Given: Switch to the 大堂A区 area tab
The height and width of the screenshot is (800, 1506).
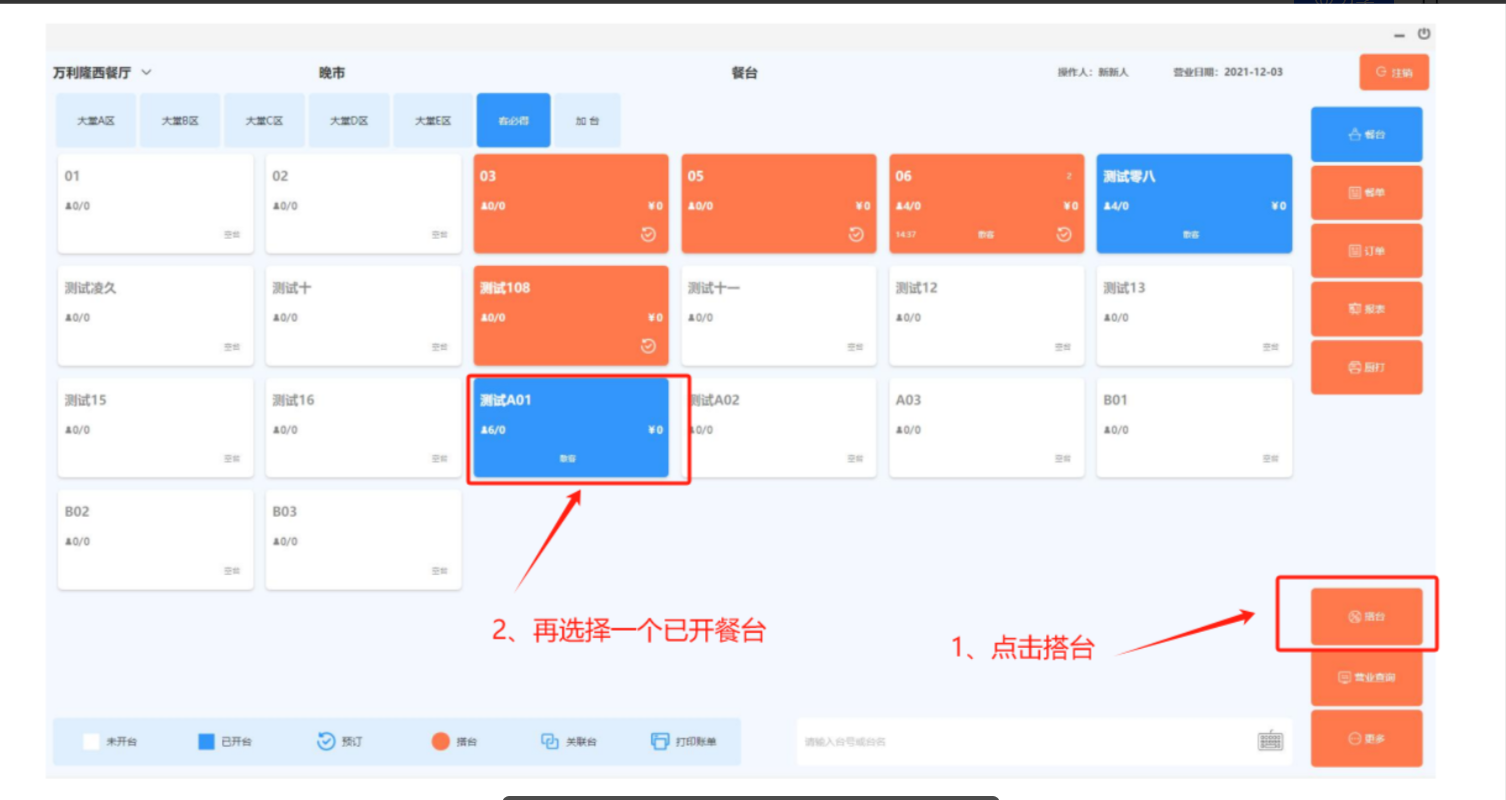Looking at the screenshot, I should (x=96, y=121).
